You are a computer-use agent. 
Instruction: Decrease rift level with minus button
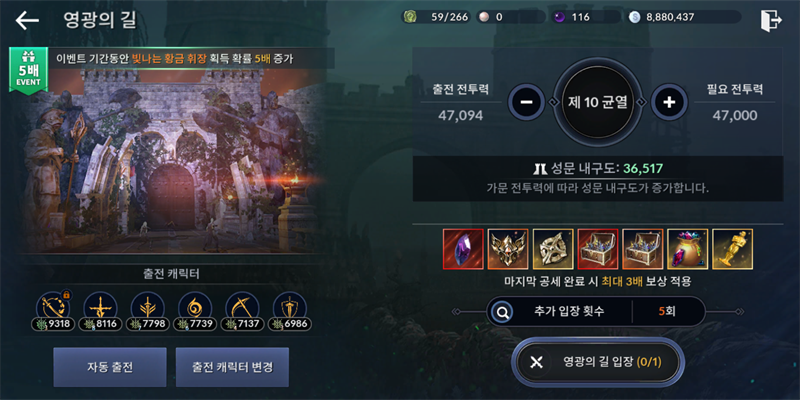[x=526, y=102]
